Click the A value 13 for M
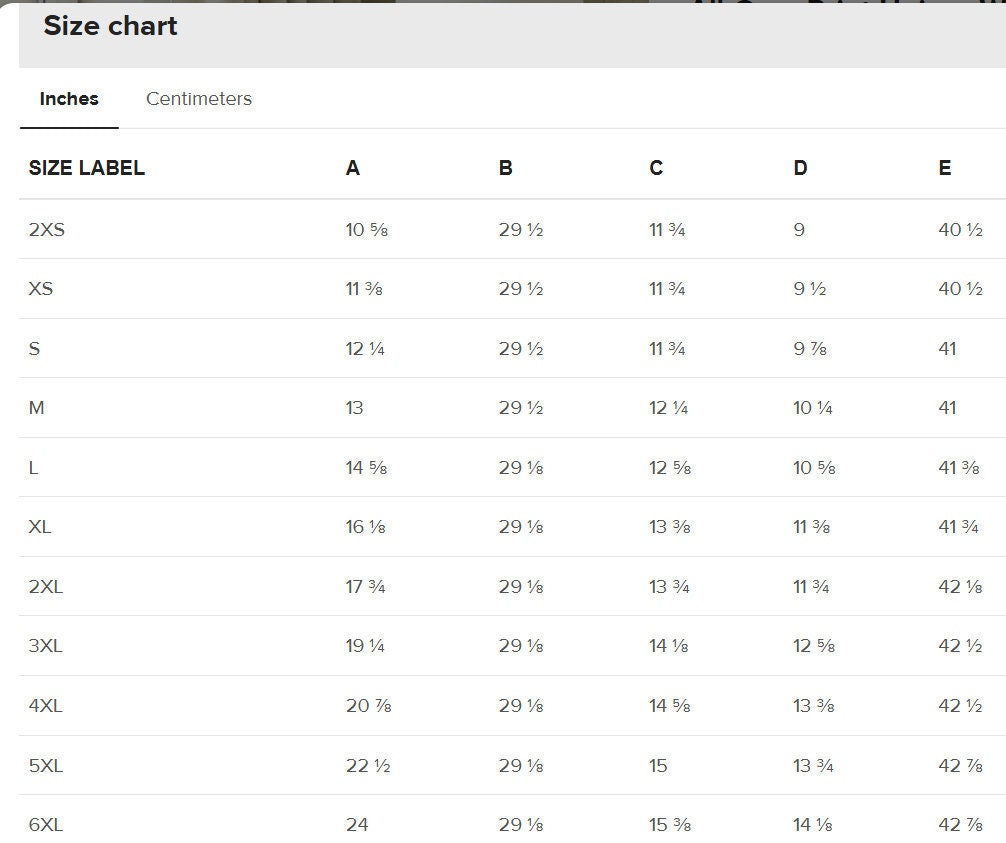 click(x=355, y=408)
